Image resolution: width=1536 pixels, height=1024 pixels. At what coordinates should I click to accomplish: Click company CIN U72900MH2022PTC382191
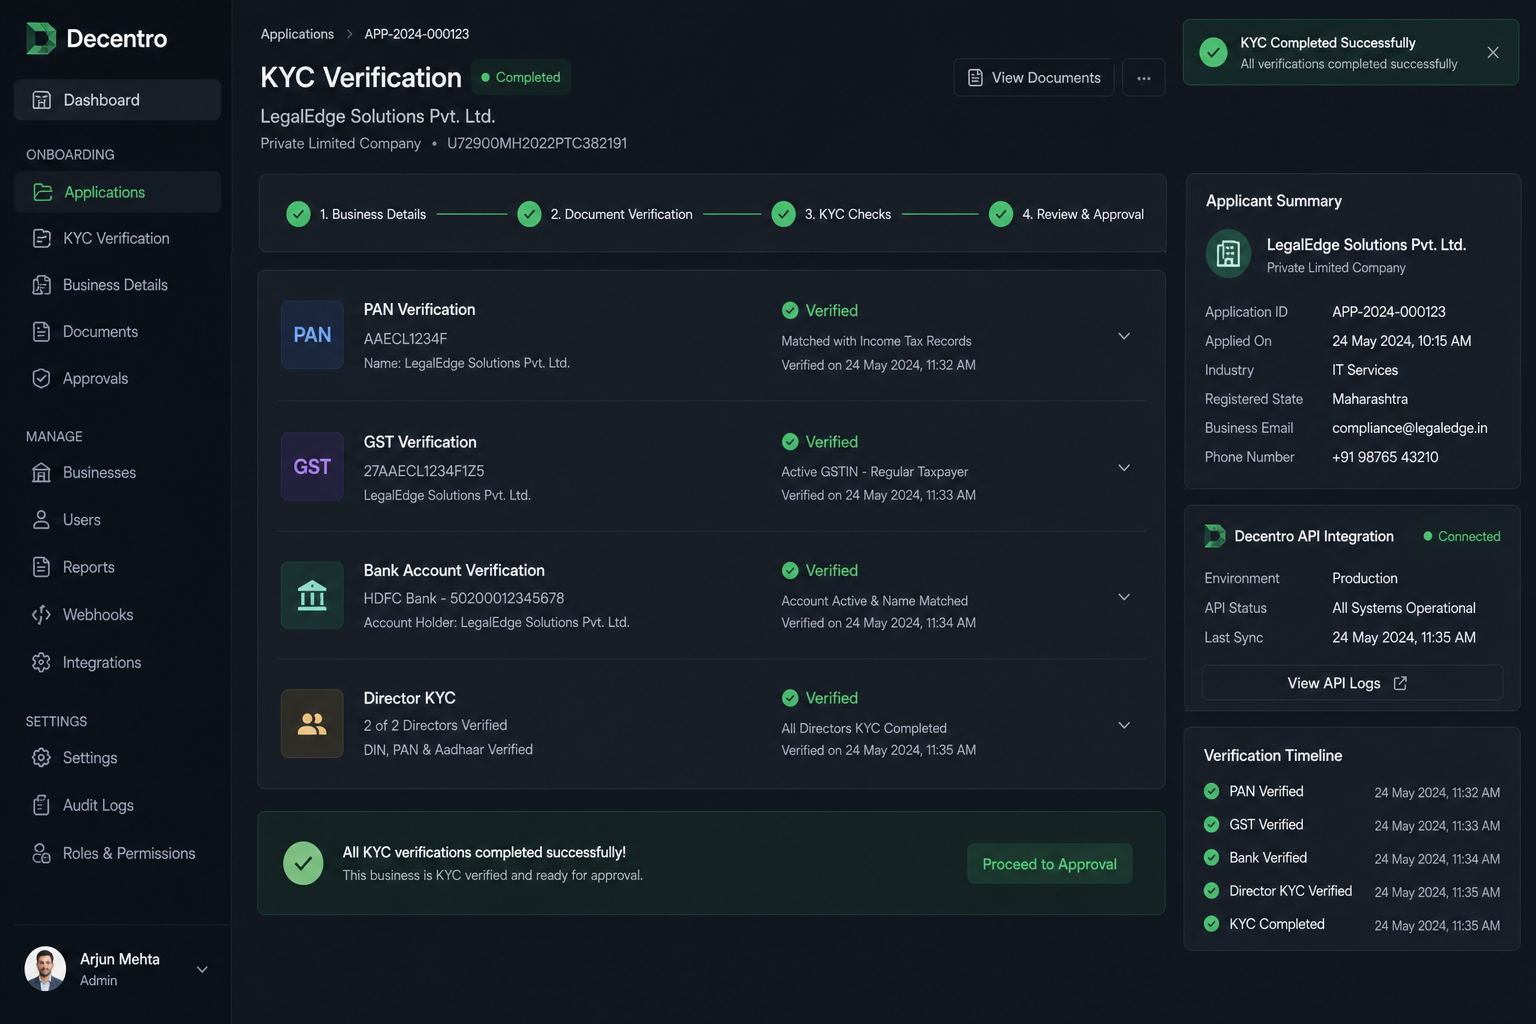(x=537, y=143)
